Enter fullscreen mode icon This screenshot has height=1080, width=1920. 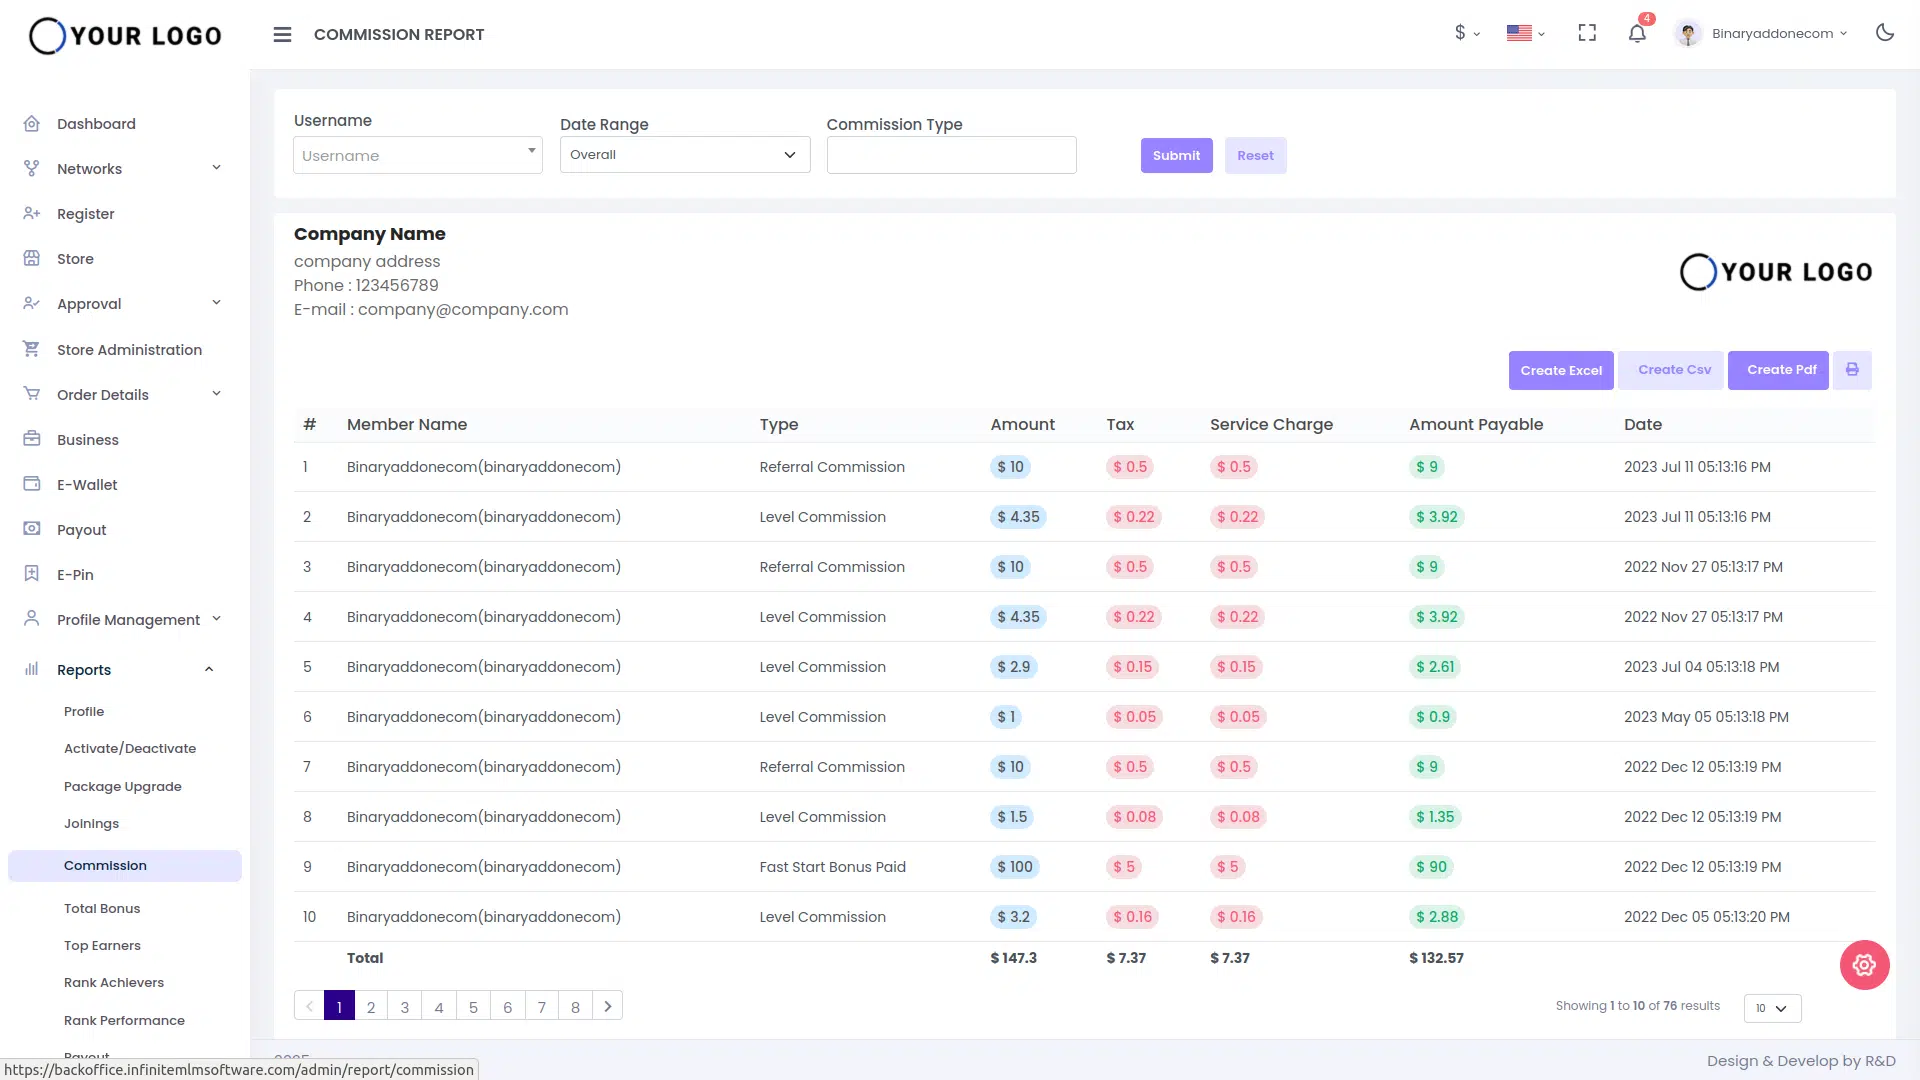point(1587,33)
